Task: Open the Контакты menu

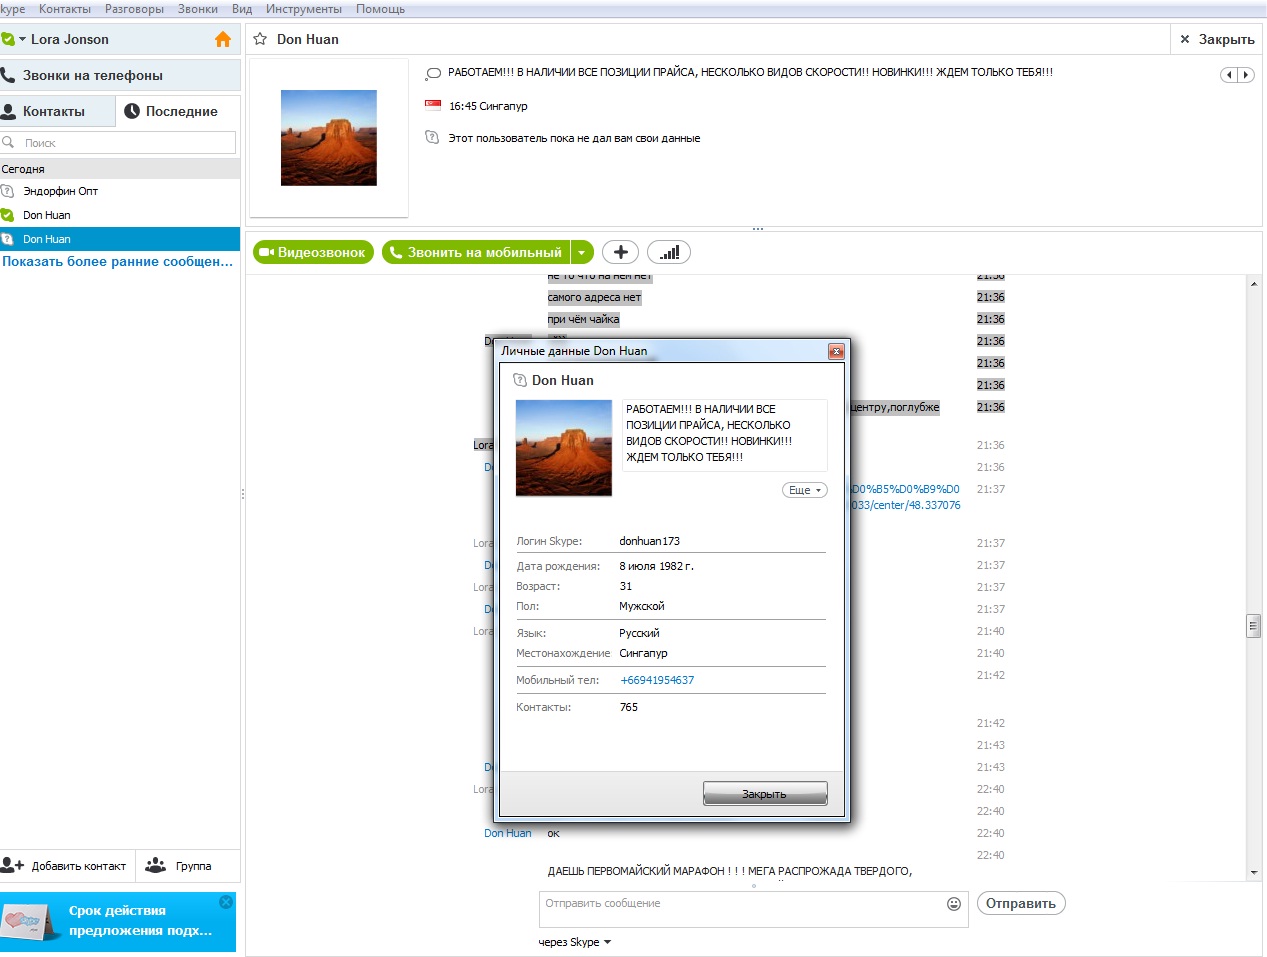Action: (65, 9)
